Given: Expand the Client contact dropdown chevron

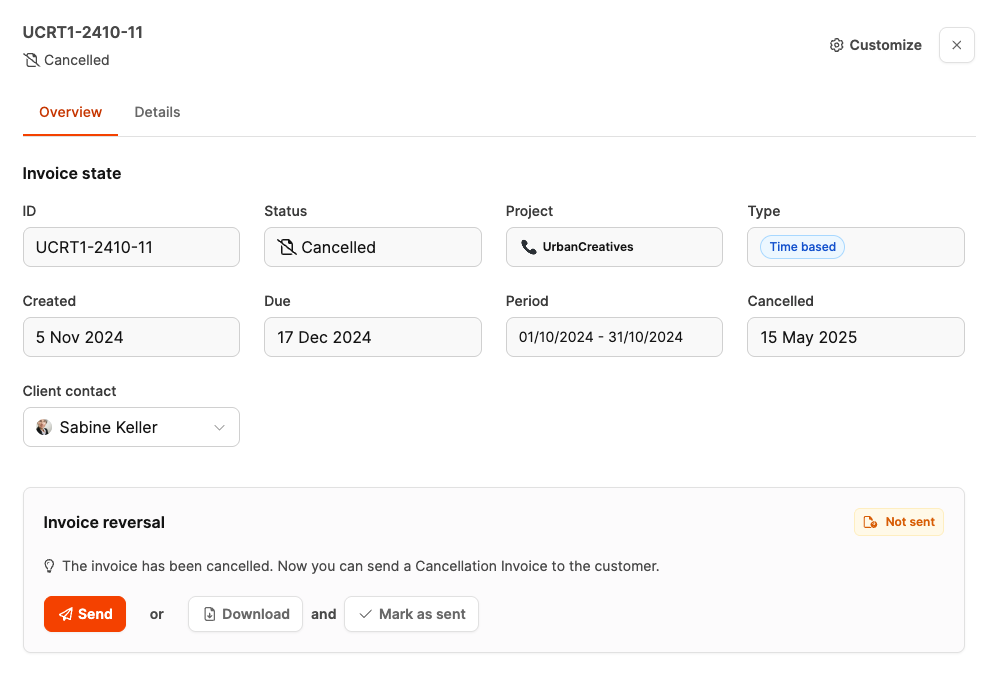Looking at the screenshot, I should pos(220,427).
